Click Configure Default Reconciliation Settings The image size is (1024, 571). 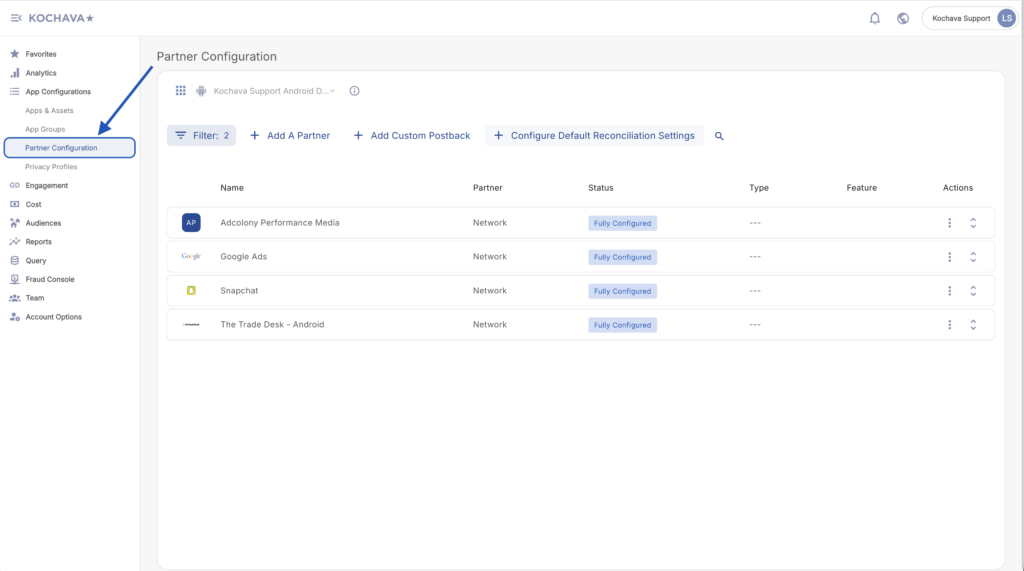pos(594,135)
